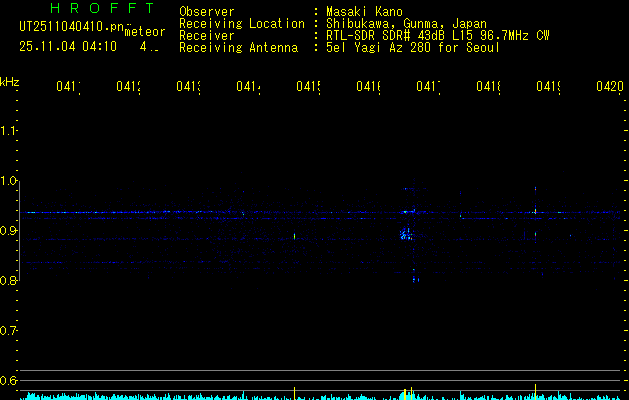Viewport: 629px width, 400px height.
Task: Click the Receiving Location label
Action: click(x=242, y=24)
